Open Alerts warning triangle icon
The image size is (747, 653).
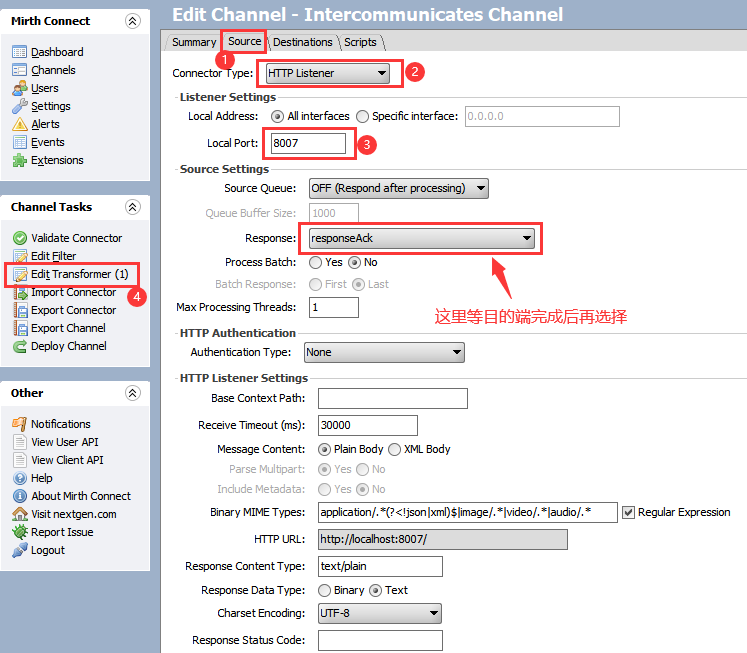click(20, 124)
